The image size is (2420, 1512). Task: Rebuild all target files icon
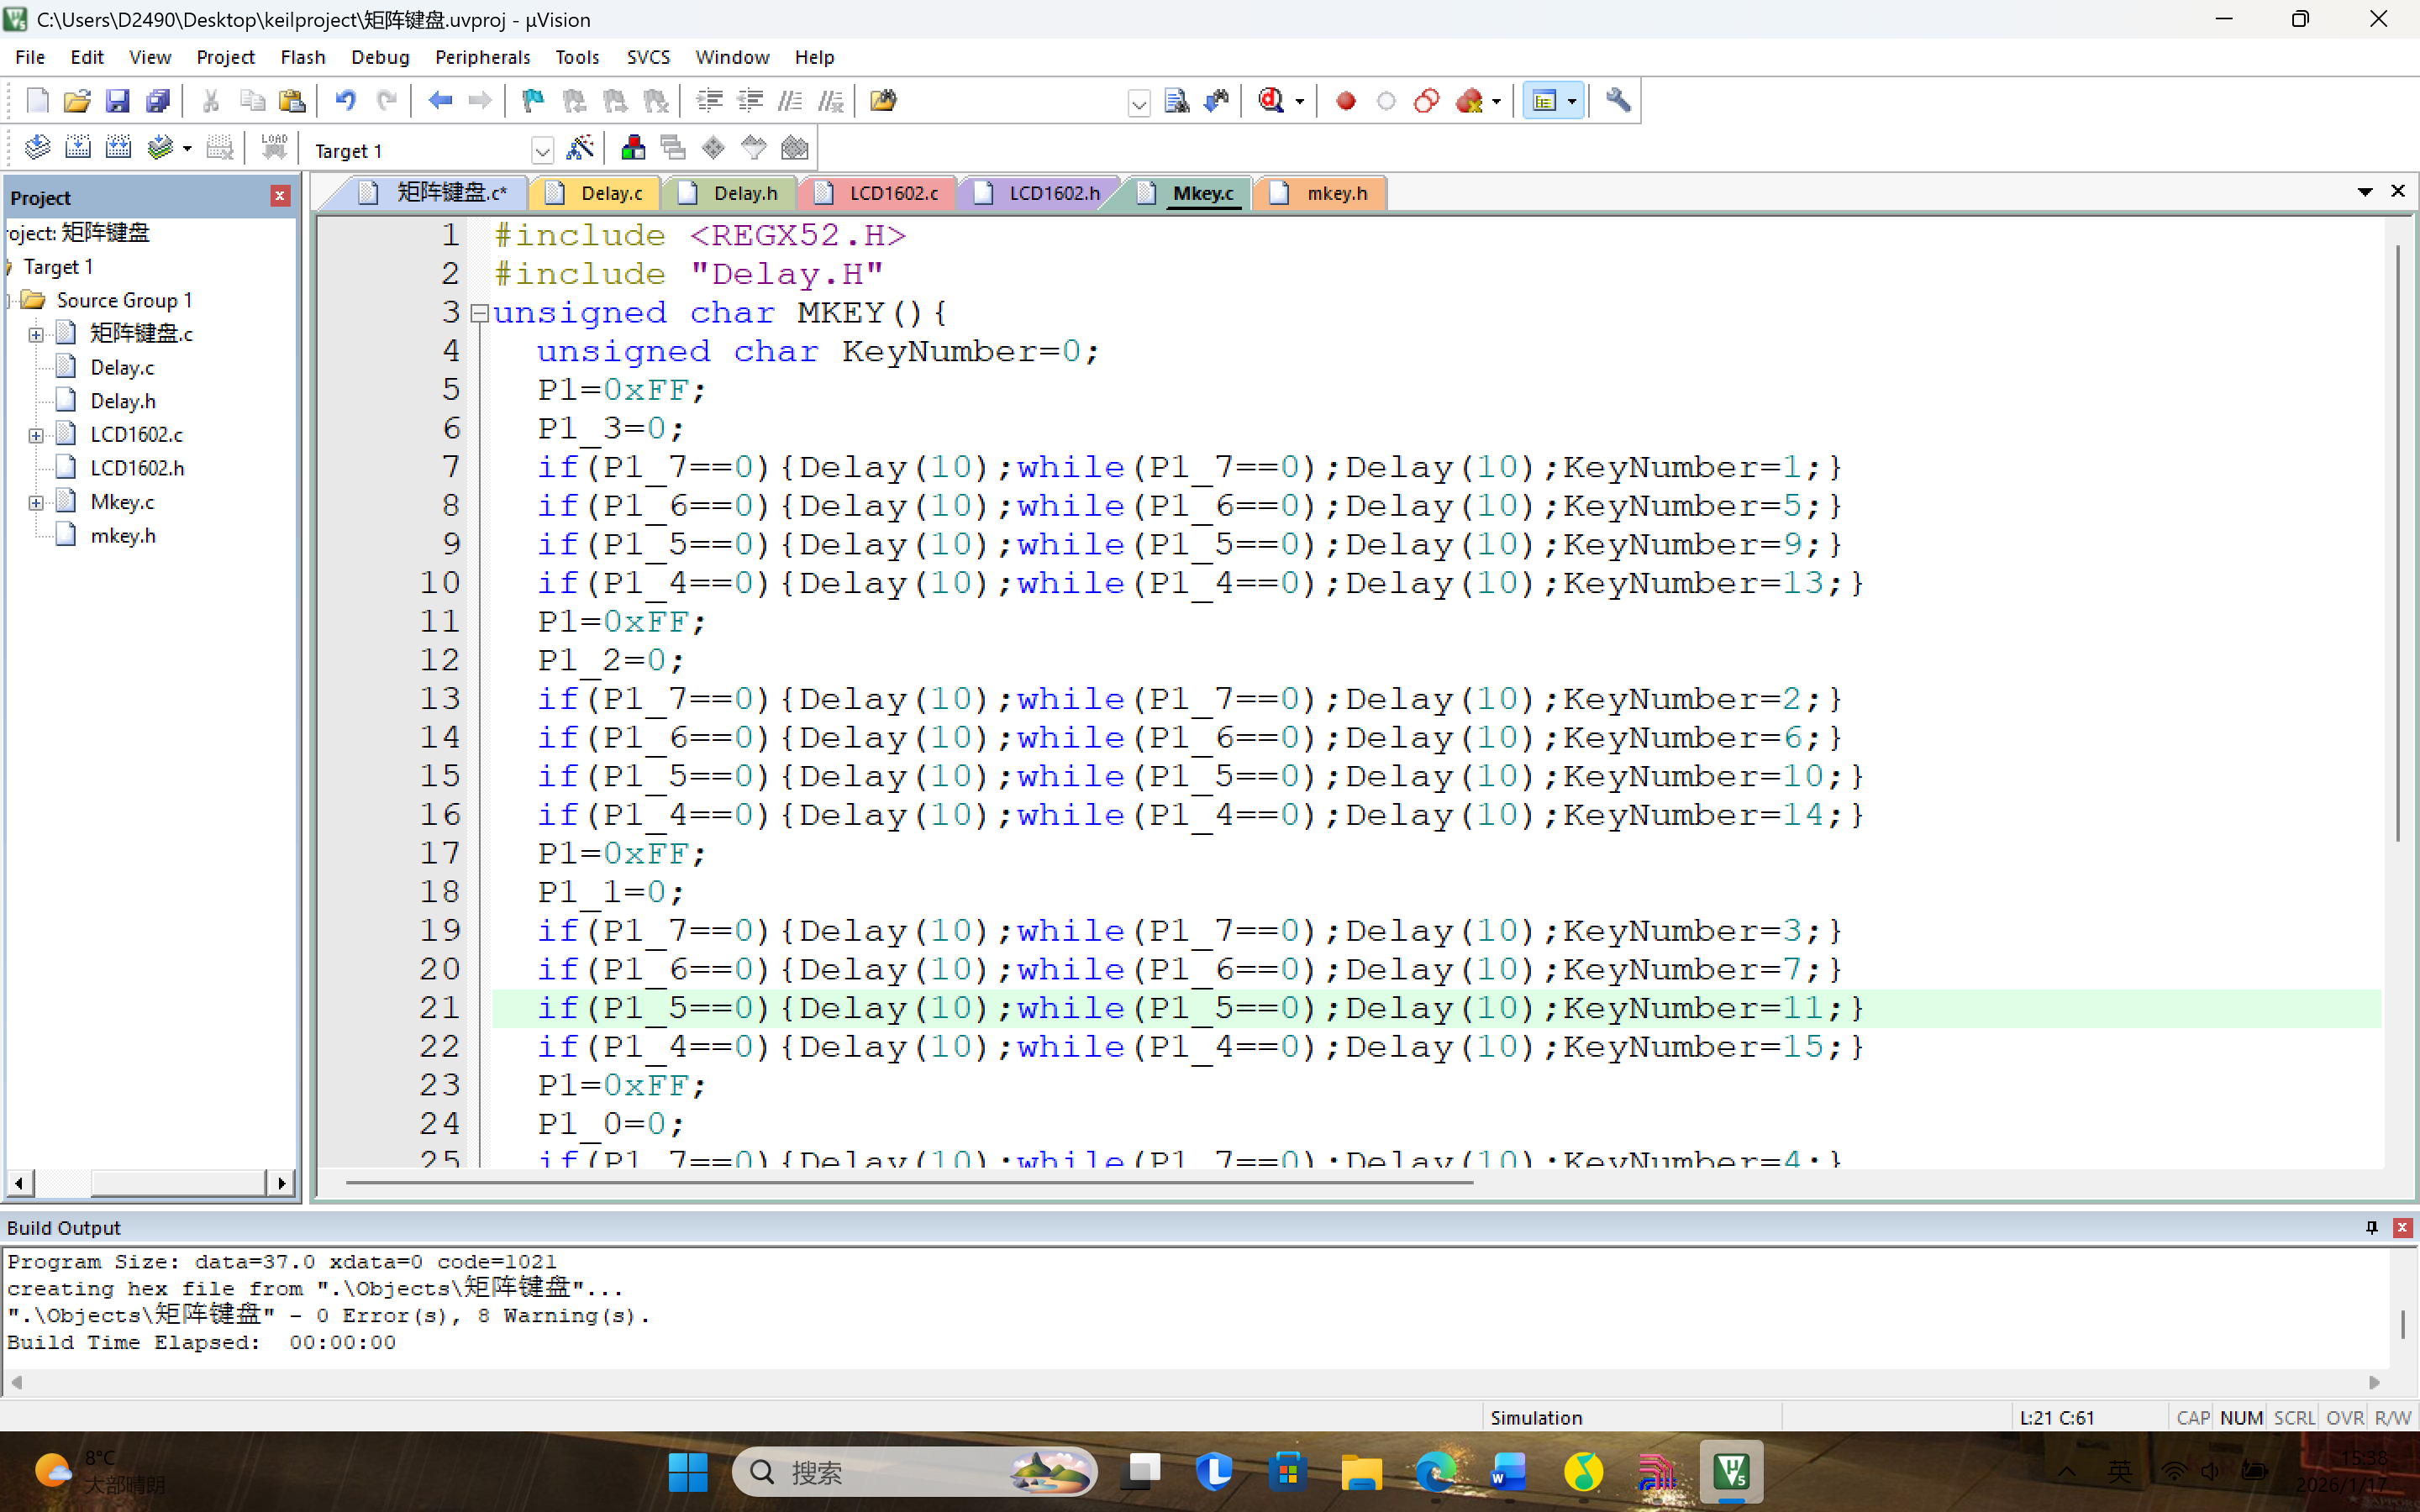point(118,149)
